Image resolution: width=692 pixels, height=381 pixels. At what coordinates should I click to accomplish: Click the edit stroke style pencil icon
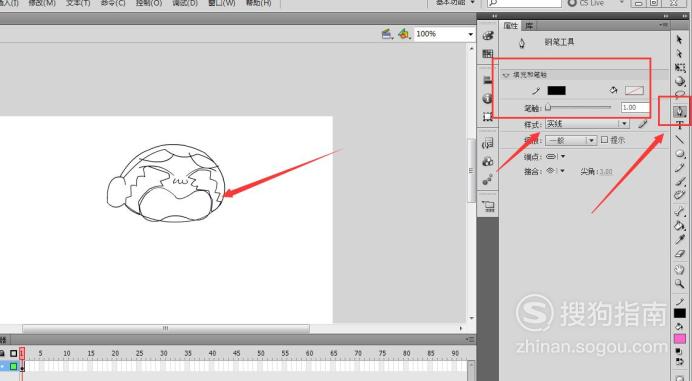tap(643, 124)
